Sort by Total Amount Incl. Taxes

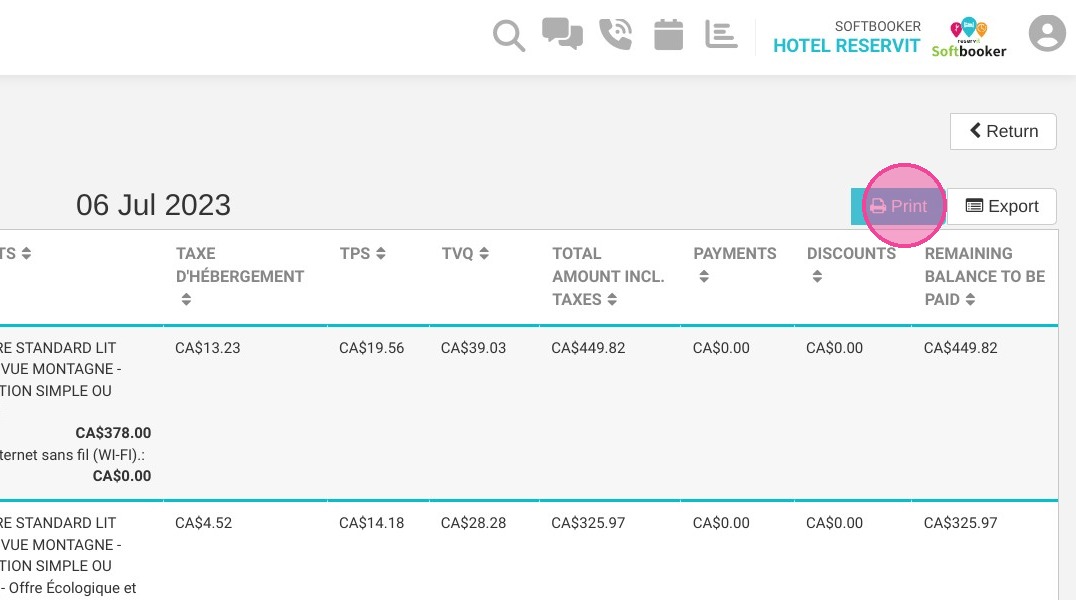tap(612, 299)
